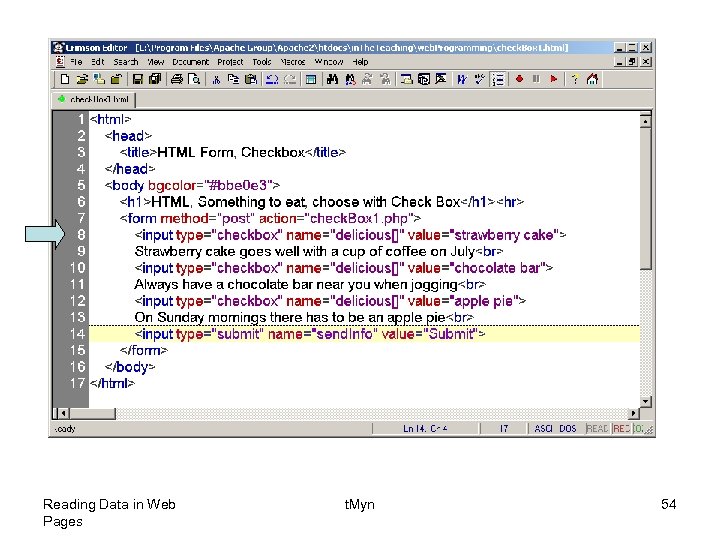Minimize the inner document window
This screenshot has width=720, height=540.
point(619,62)
